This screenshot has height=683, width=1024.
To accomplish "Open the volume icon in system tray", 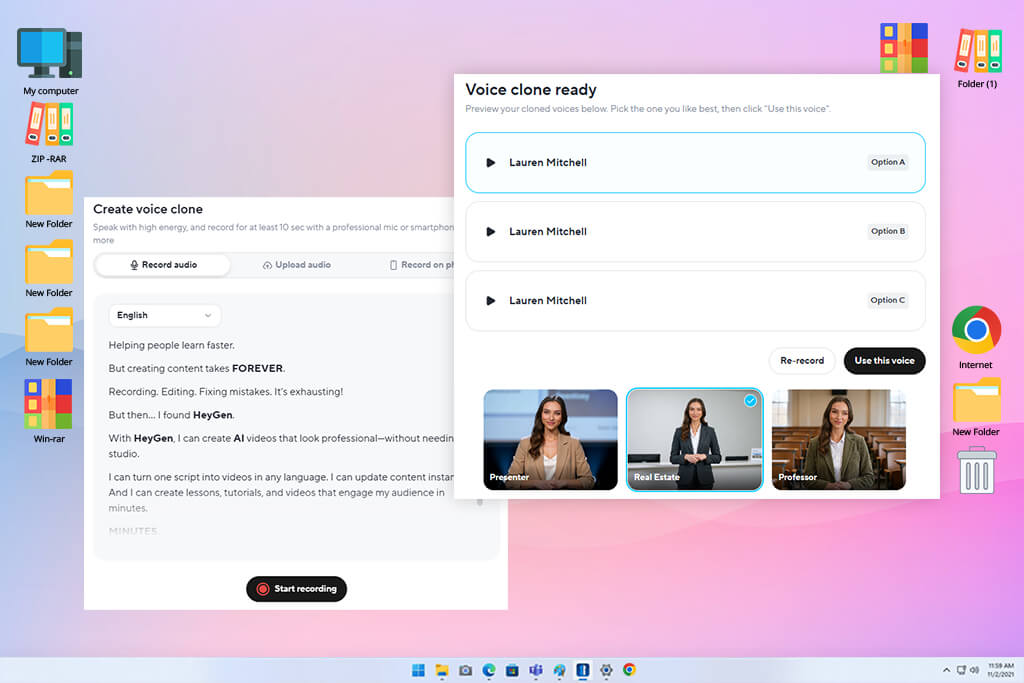I will (974, 670).
